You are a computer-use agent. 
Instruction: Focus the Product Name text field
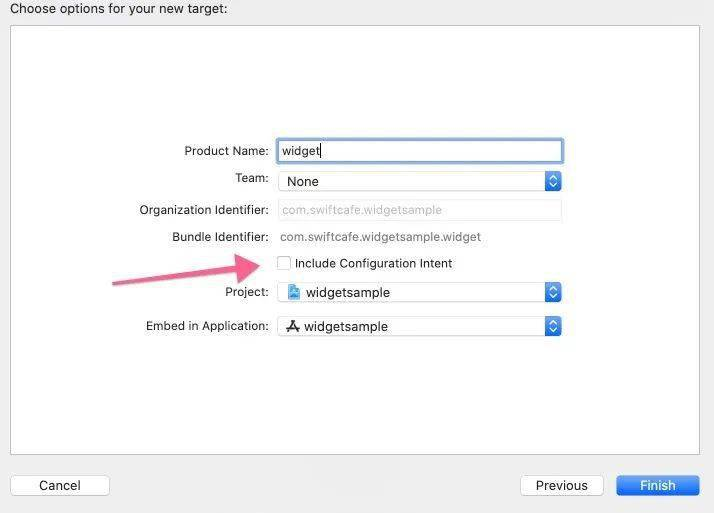pos(419,151)
